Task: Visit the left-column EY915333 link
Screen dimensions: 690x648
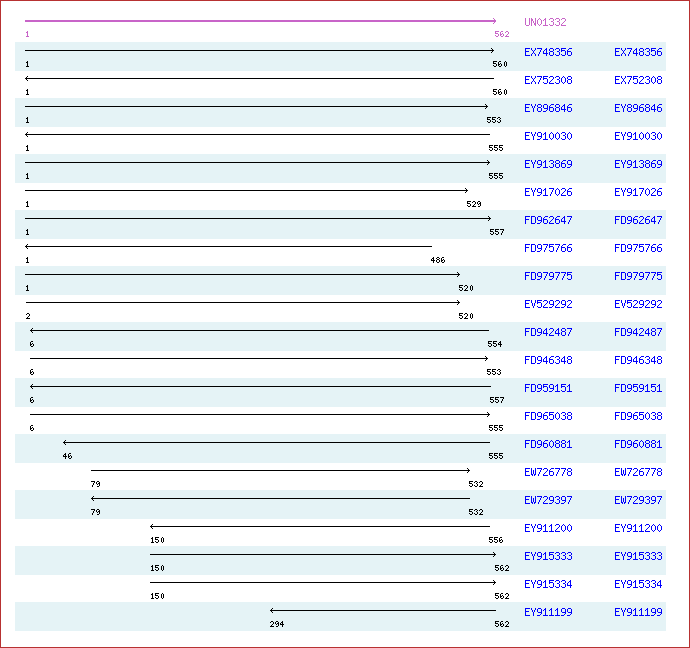Action: [548, 556]
